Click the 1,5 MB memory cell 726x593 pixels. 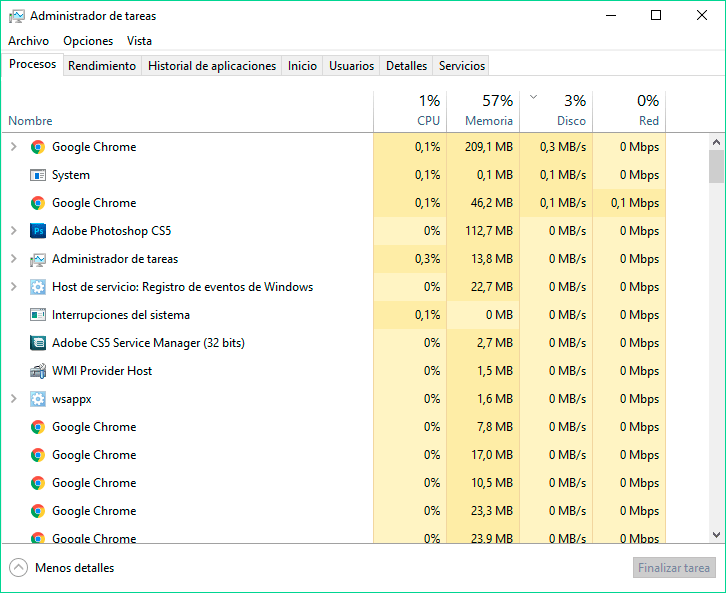point(483,371)
